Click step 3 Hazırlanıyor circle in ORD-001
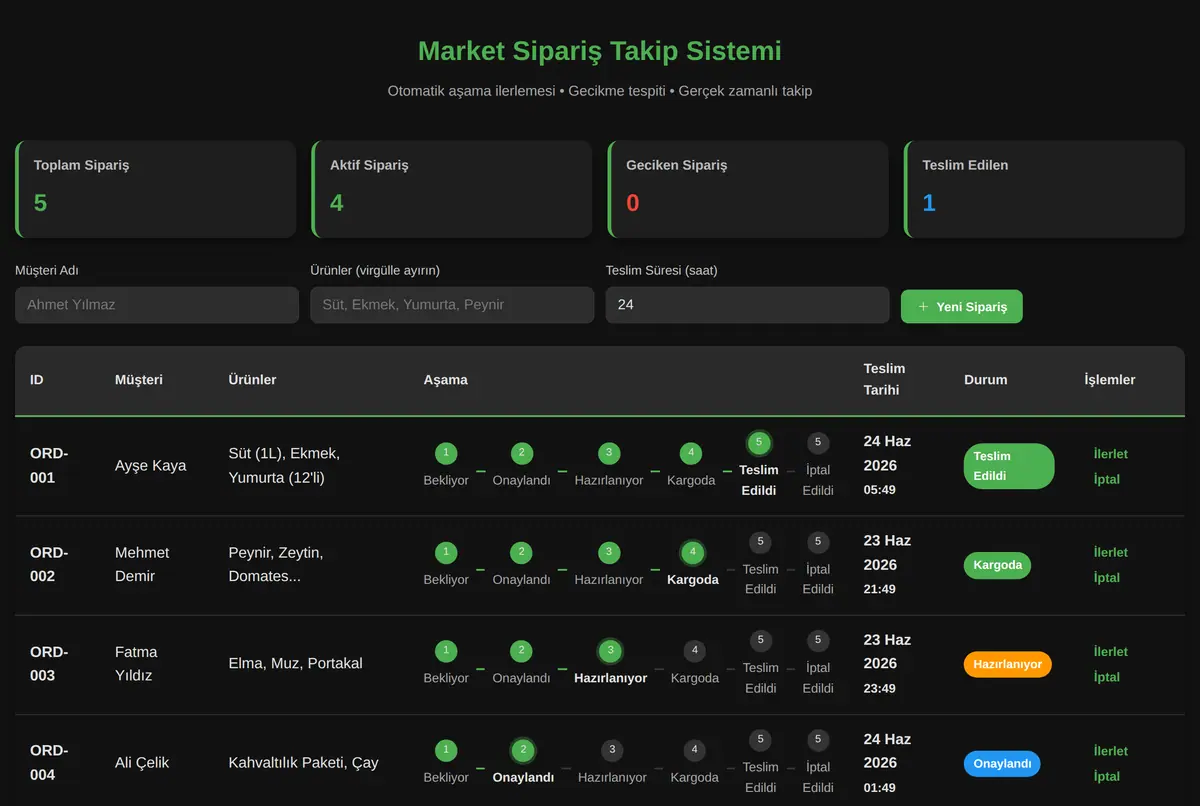The height and width of the screenshot is (806, 1200). [608, 453]
